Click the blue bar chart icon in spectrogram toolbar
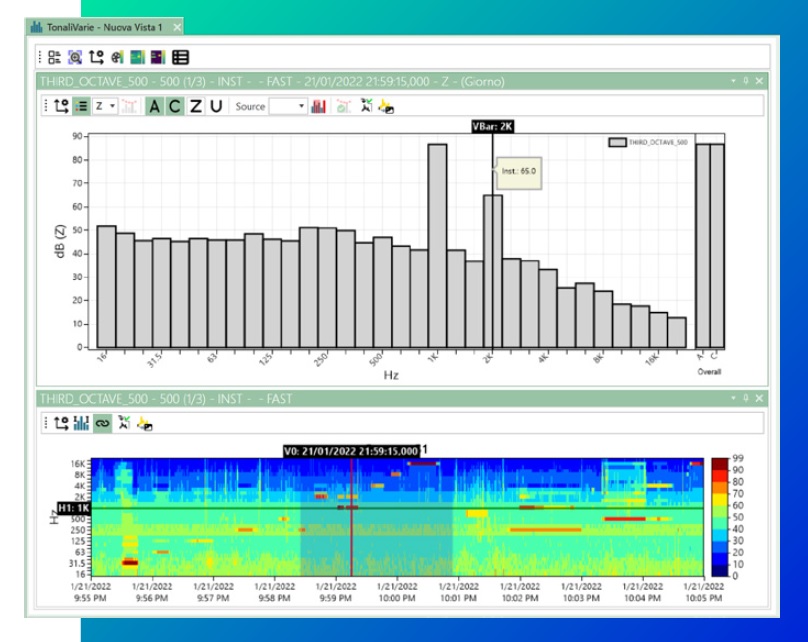Screen dimensions: 808x642 (x=81, y=423)
